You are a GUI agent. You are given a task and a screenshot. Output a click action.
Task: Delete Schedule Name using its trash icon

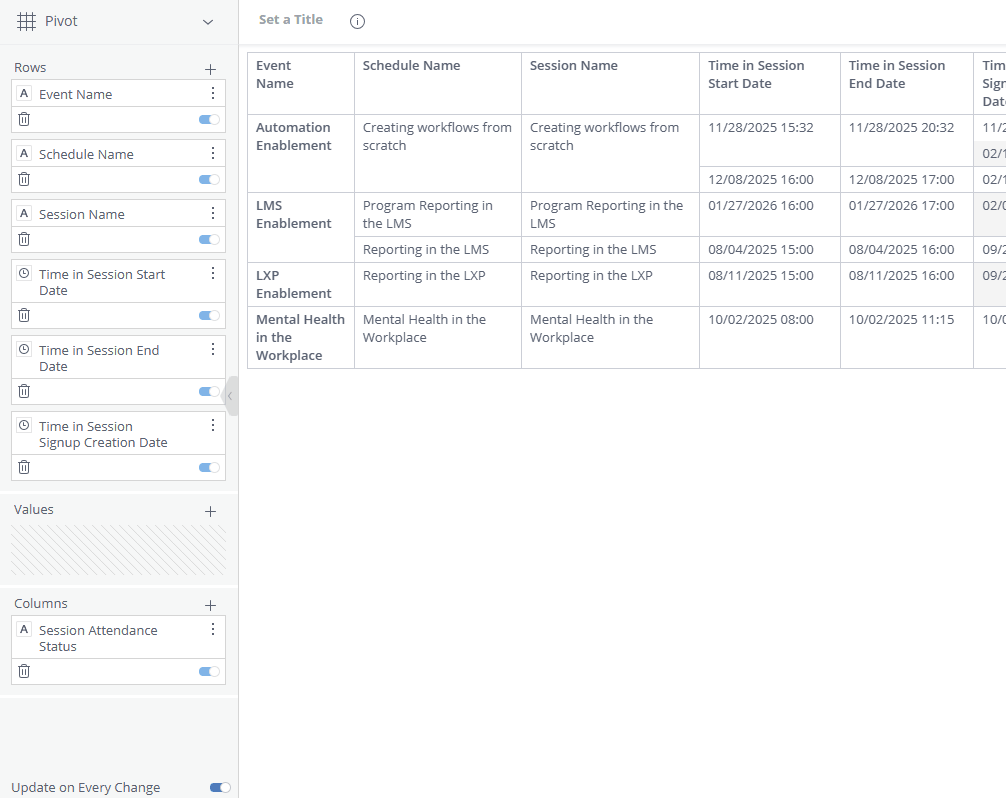pyautogui.click(x=23, y=179)
